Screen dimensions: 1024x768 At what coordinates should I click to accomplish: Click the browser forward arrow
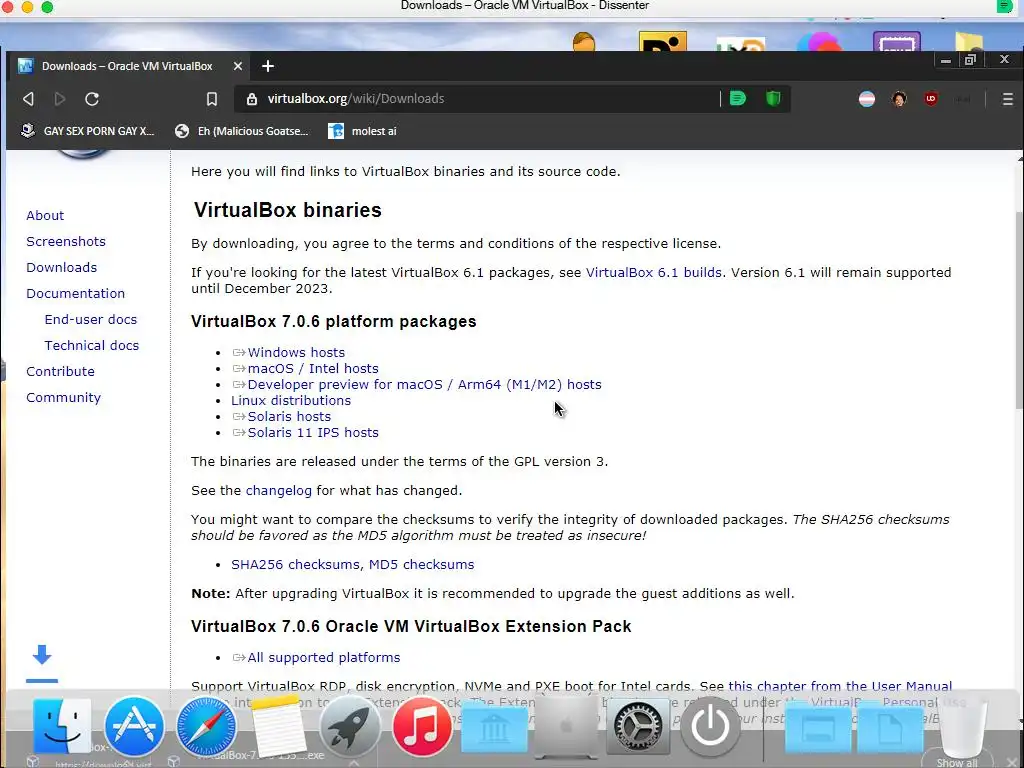[x=59, y=99]
